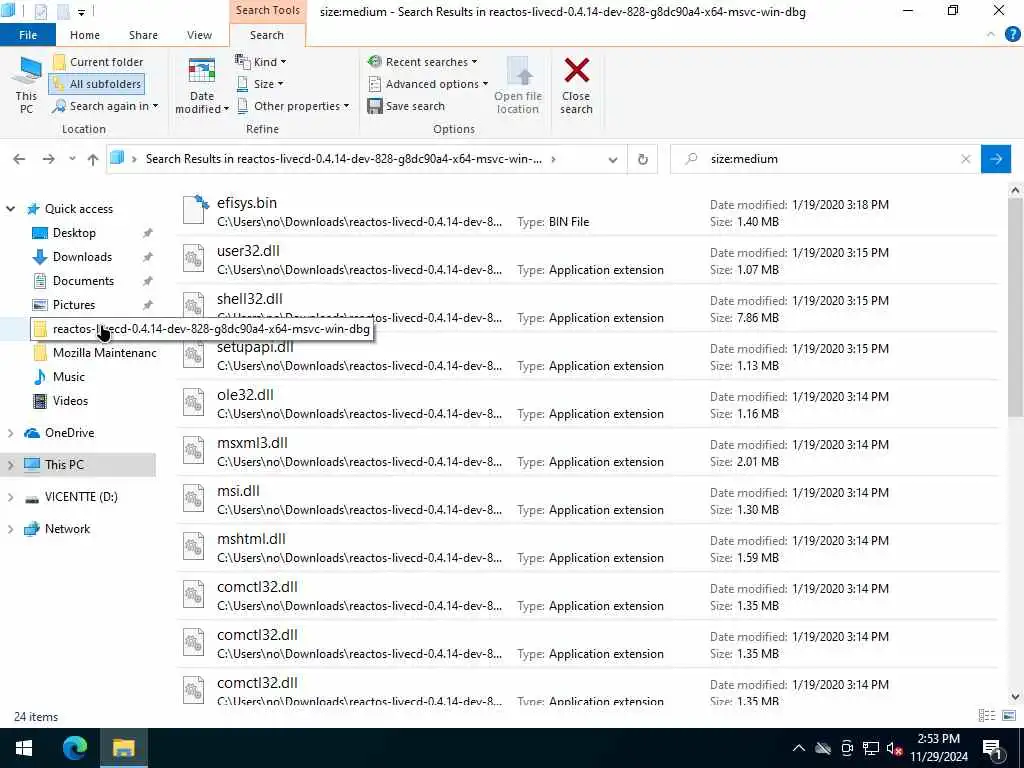Switch to the Home ribbon tab
1024x768 pixels.
(85, 35)
